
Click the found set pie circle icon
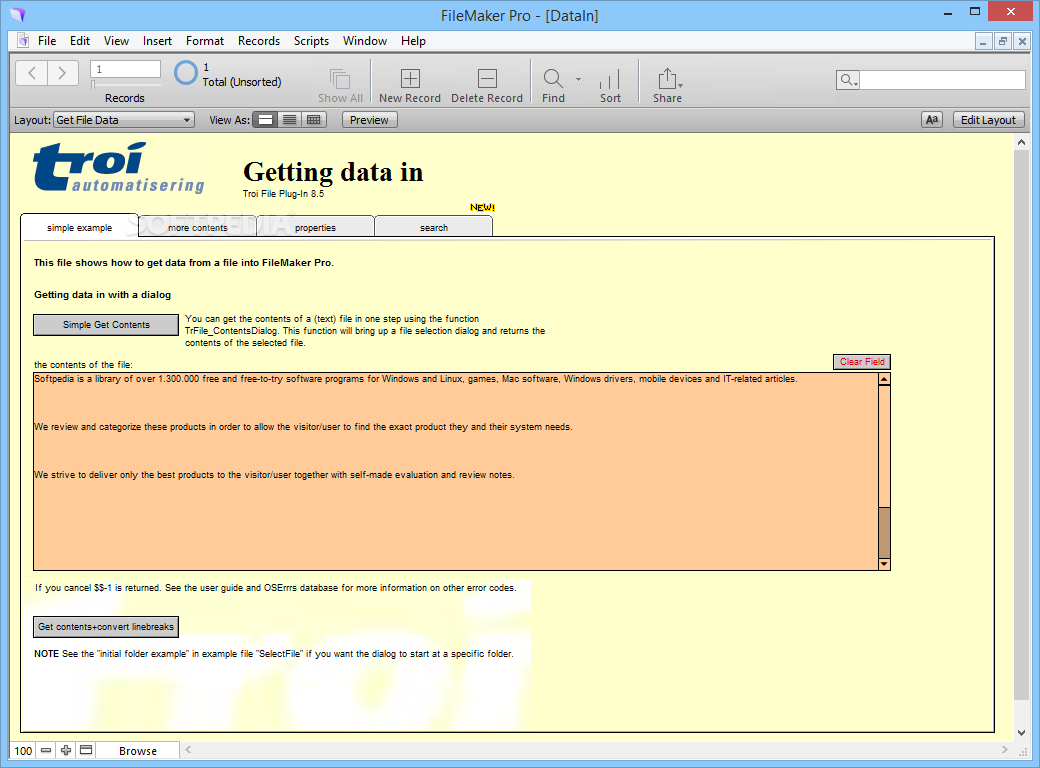pos(186,73)
